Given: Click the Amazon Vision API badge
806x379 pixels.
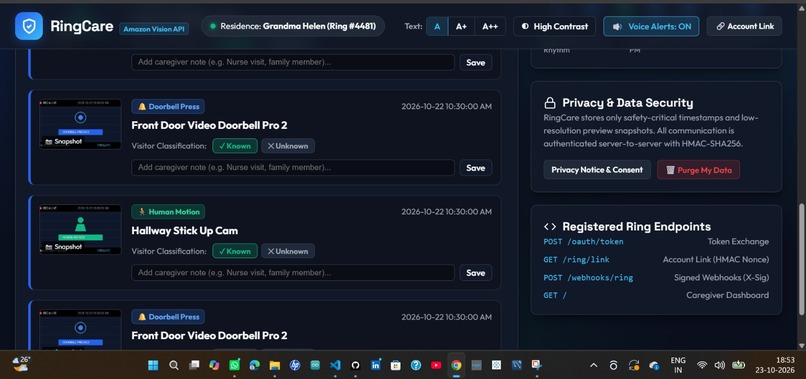Looking at the screenshot, I should coord(154,29).
